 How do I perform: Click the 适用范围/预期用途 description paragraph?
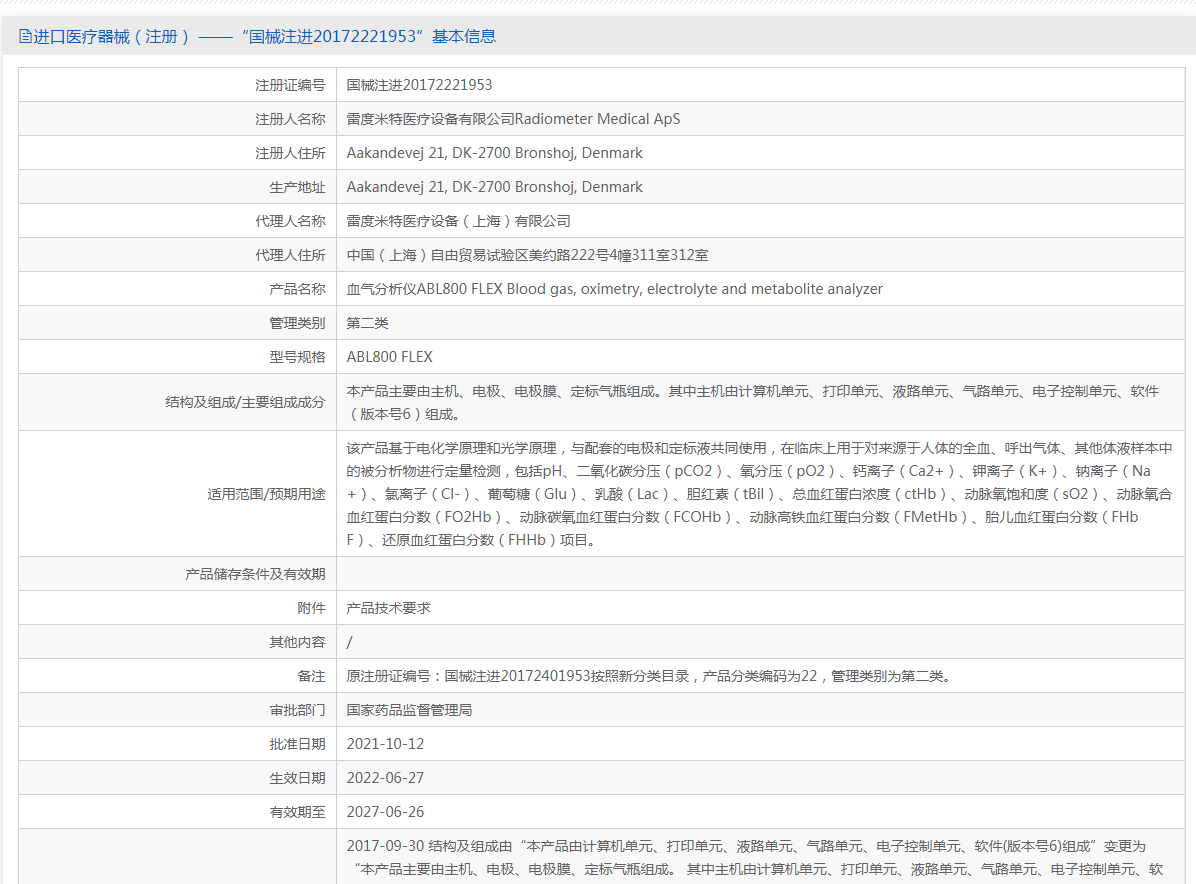(758, 494)
